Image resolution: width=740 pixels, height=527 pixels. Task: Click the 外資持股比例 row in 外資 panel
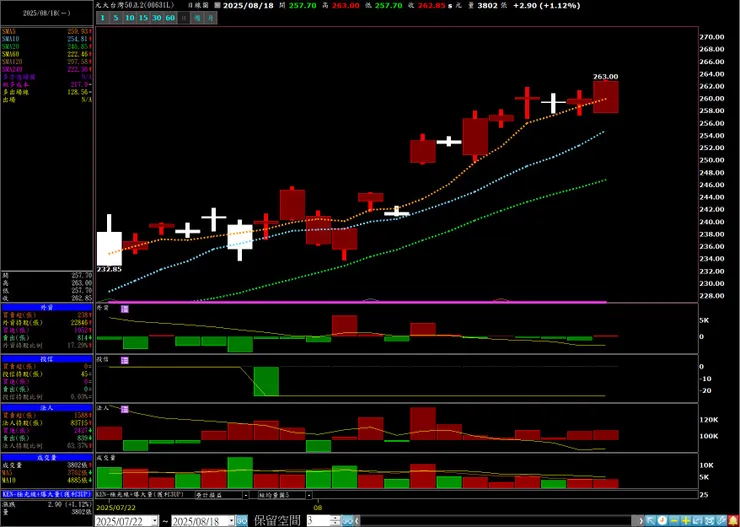(47, 345)
